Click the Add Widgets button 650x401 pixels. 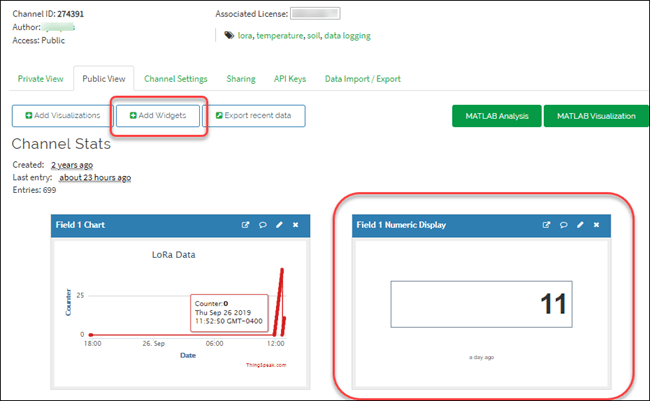tap(158, 116)
